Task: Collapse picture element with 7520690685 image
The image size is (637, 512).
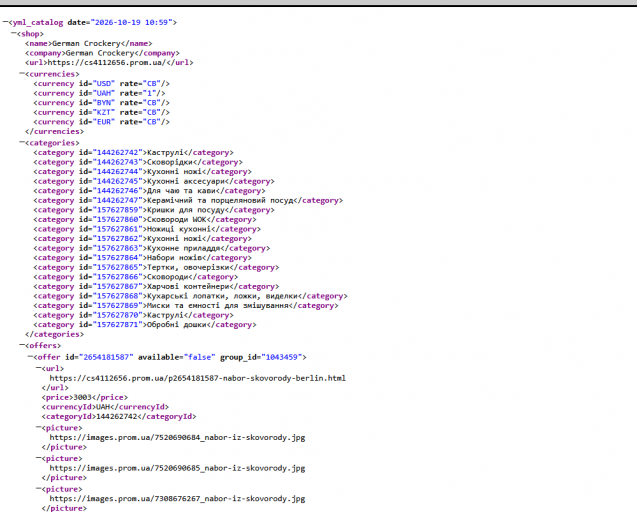Action: 38,458
